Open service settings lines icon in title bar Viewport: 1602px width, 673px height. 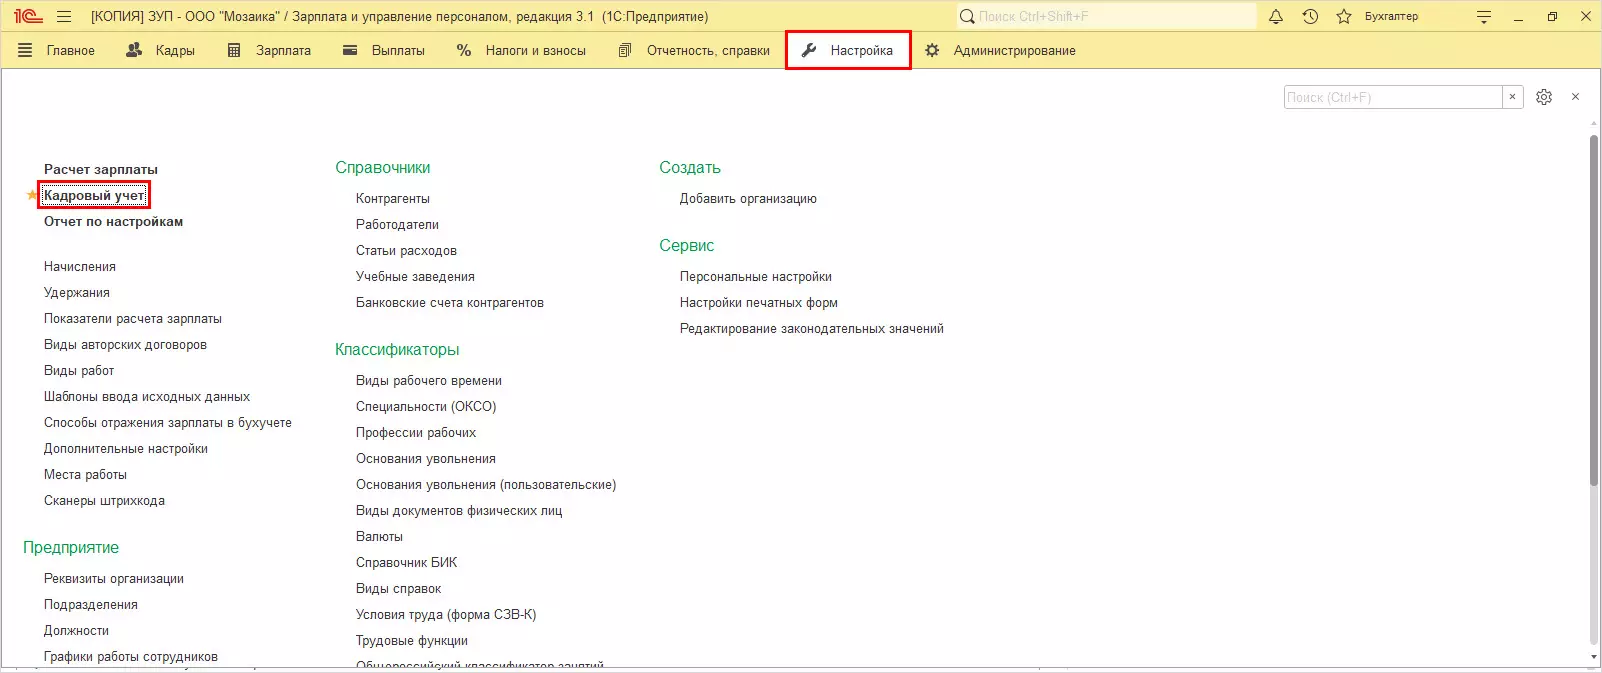coord(1484,17)
